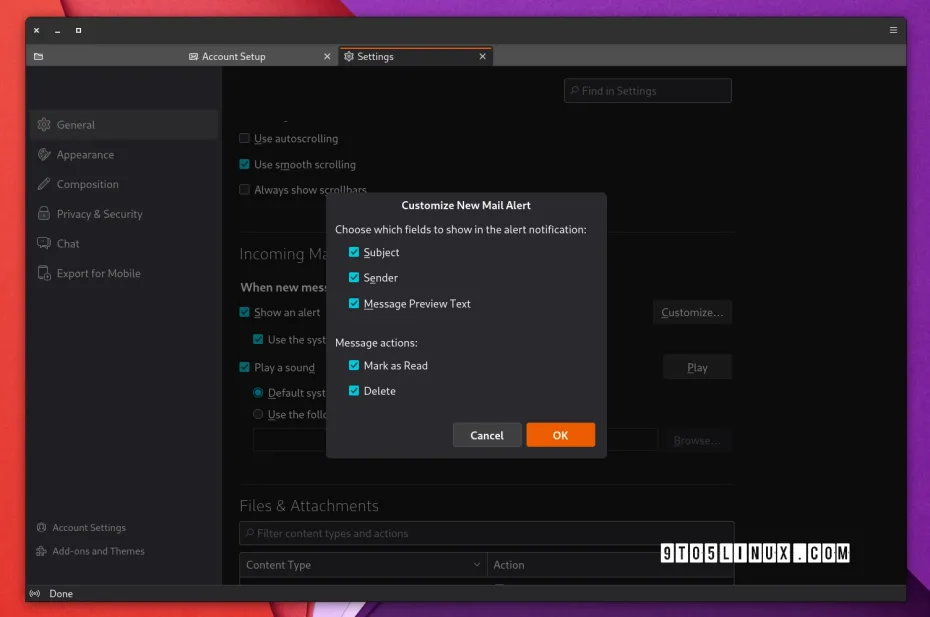Close the Account Setup tab
The image size is (930, 617).
[327, 56]
